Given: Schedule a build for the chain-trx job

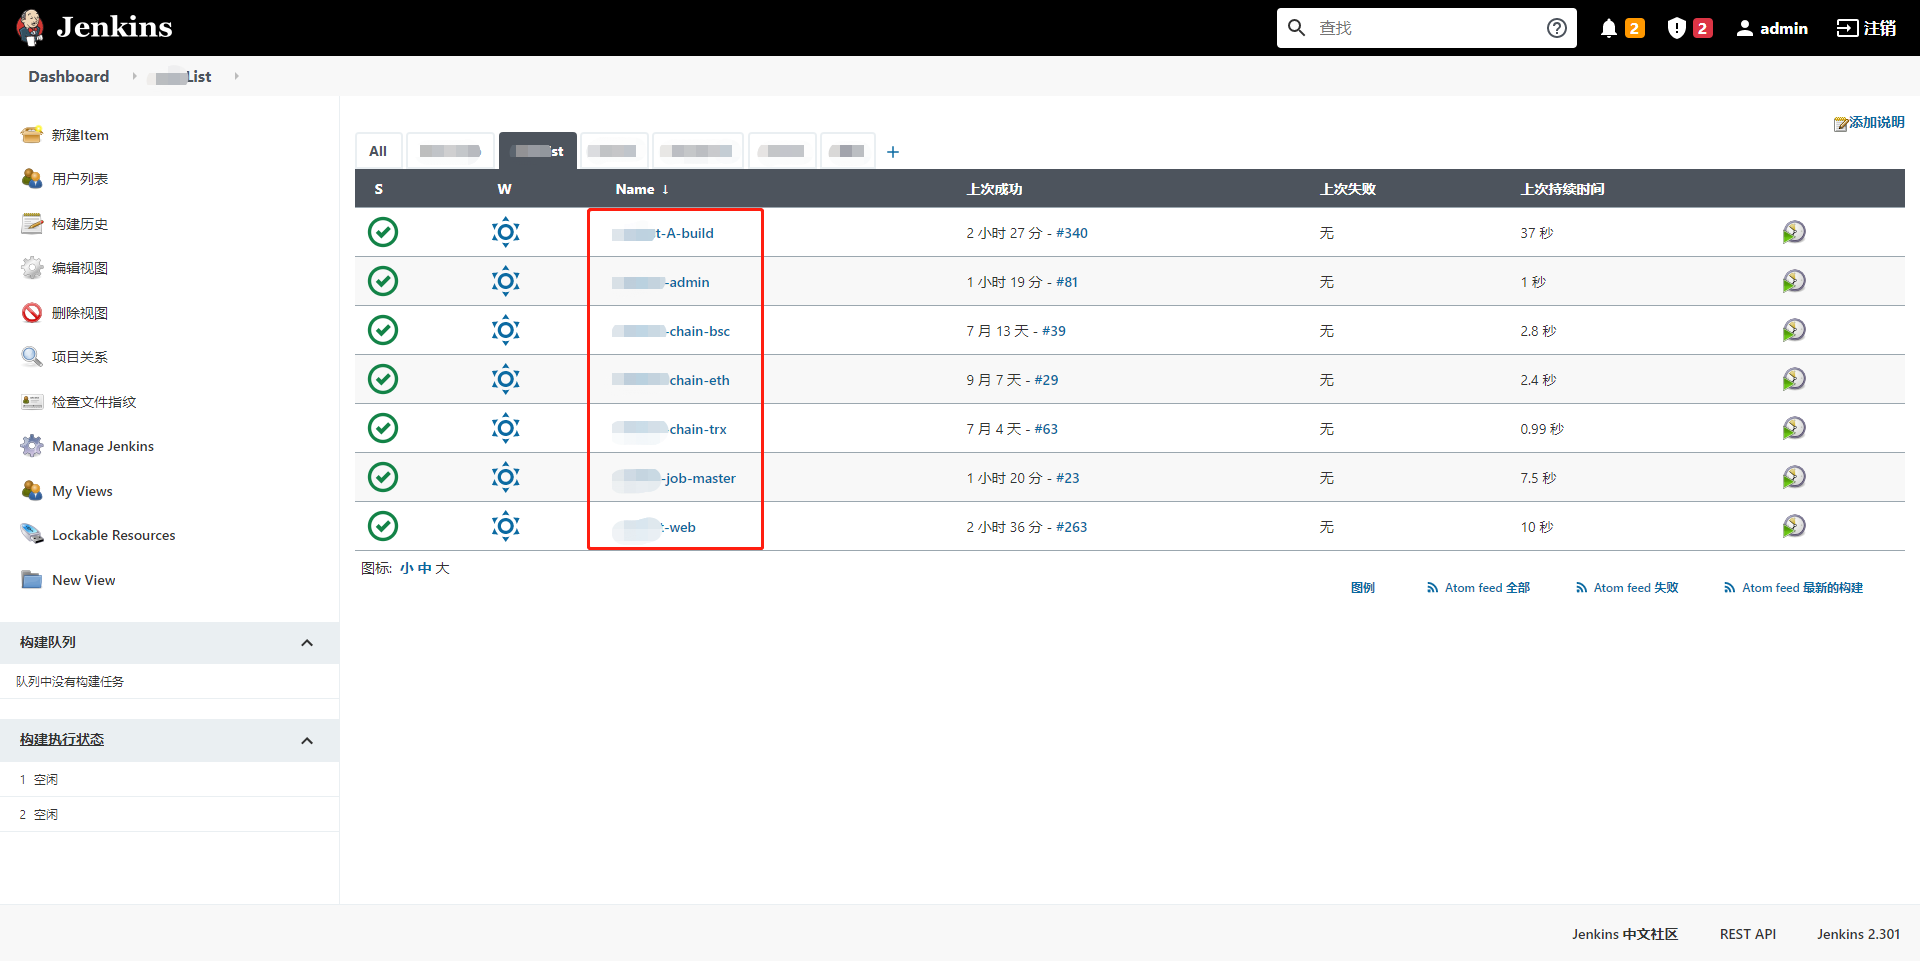Looking at the screenshot, I should pyautogui.click(x=1794, y=428).
